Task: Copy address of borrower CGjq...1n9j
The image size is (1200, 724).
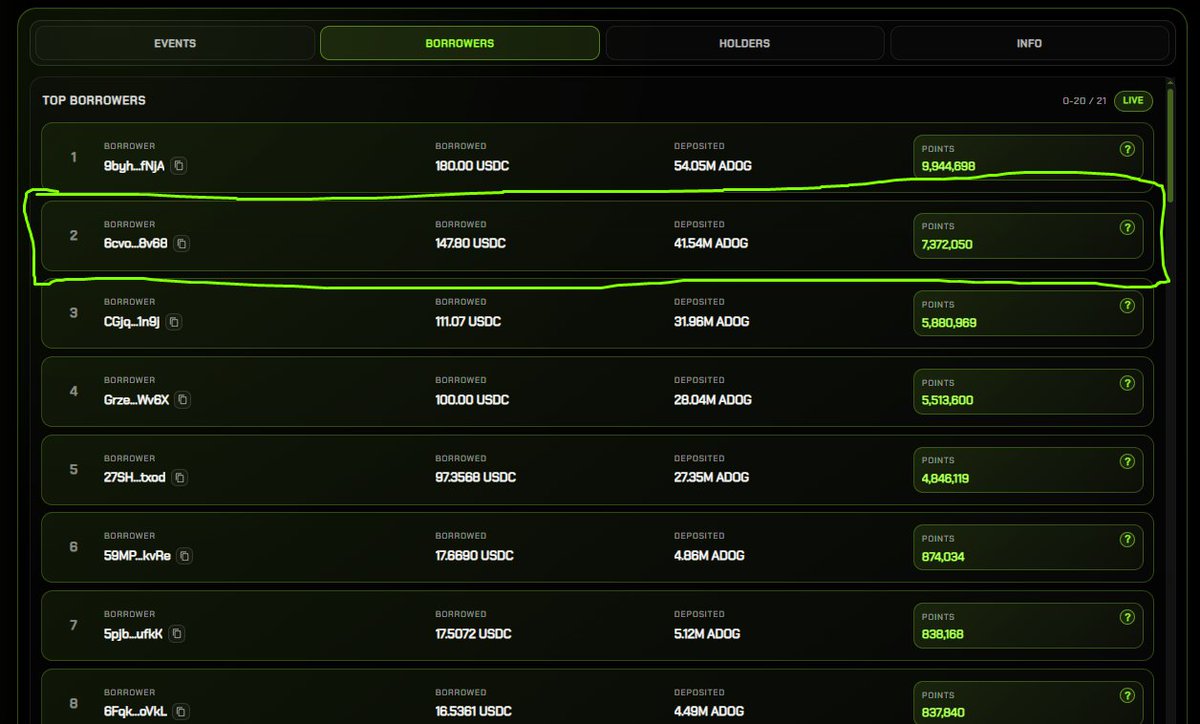Action: [x=174, y=322]
